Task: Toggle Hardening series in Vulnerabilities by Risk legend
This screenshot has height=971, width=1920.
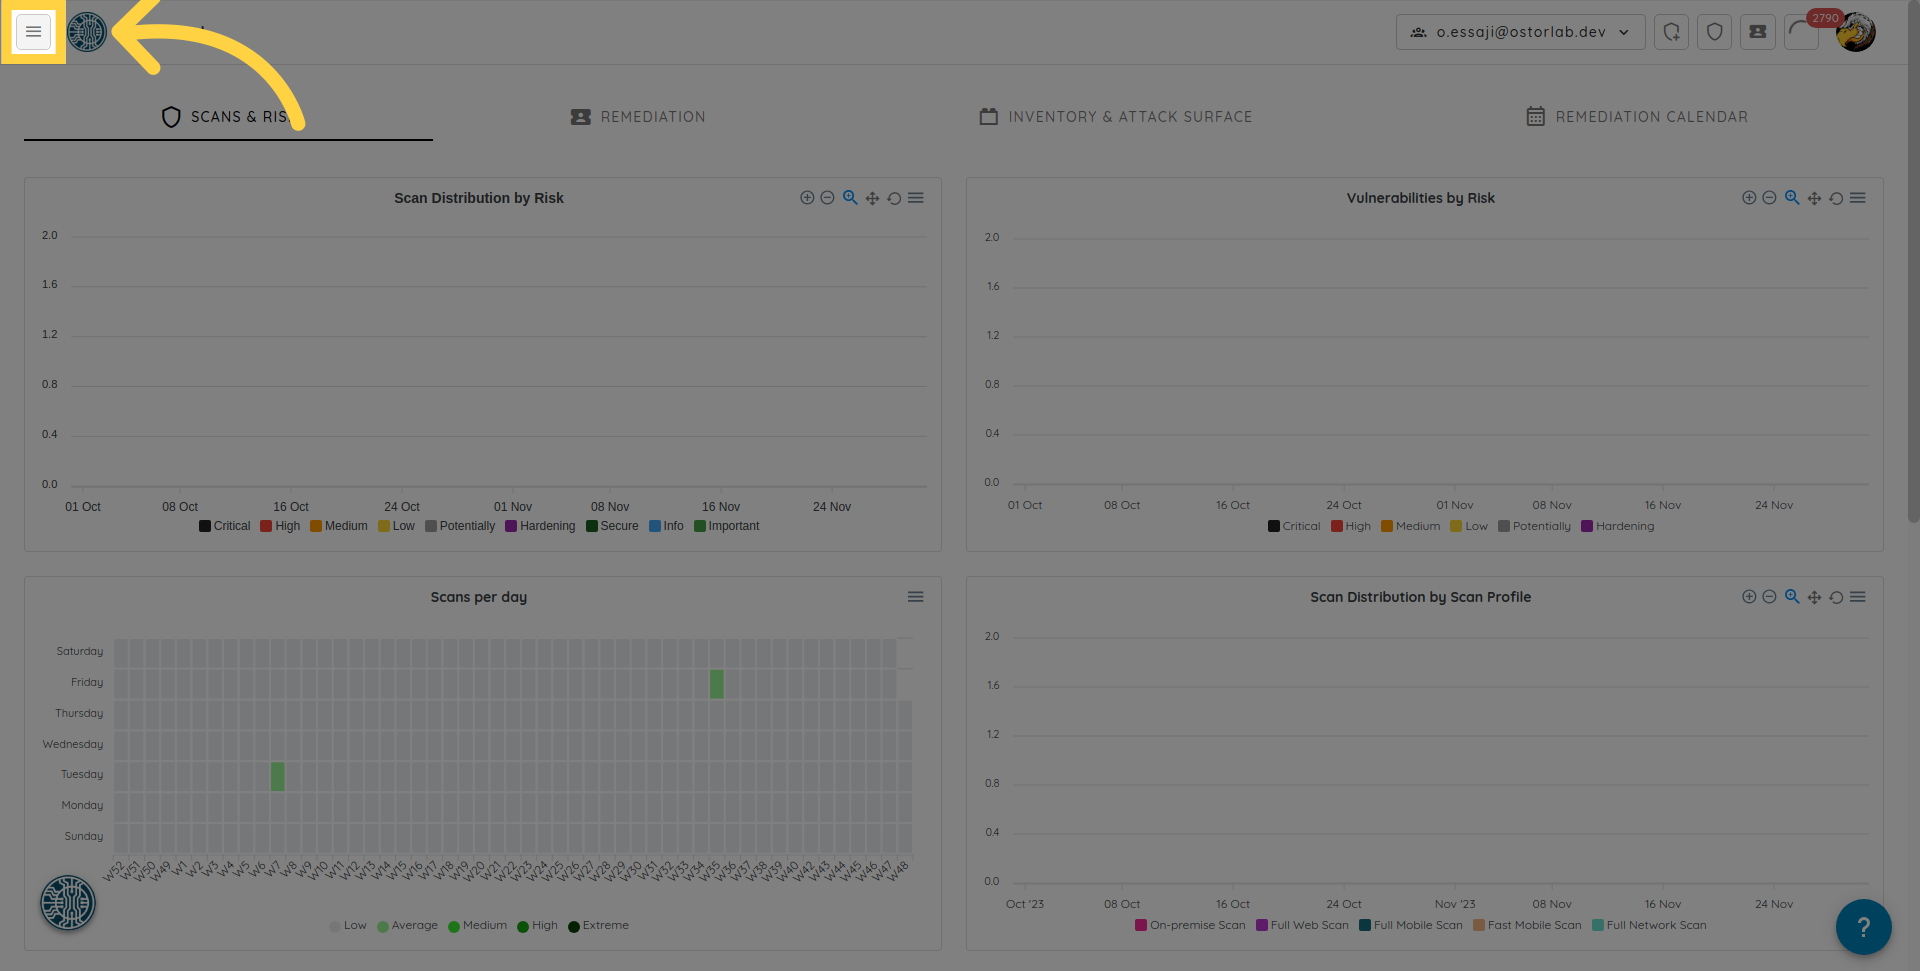Action: tap(1617, 526)
